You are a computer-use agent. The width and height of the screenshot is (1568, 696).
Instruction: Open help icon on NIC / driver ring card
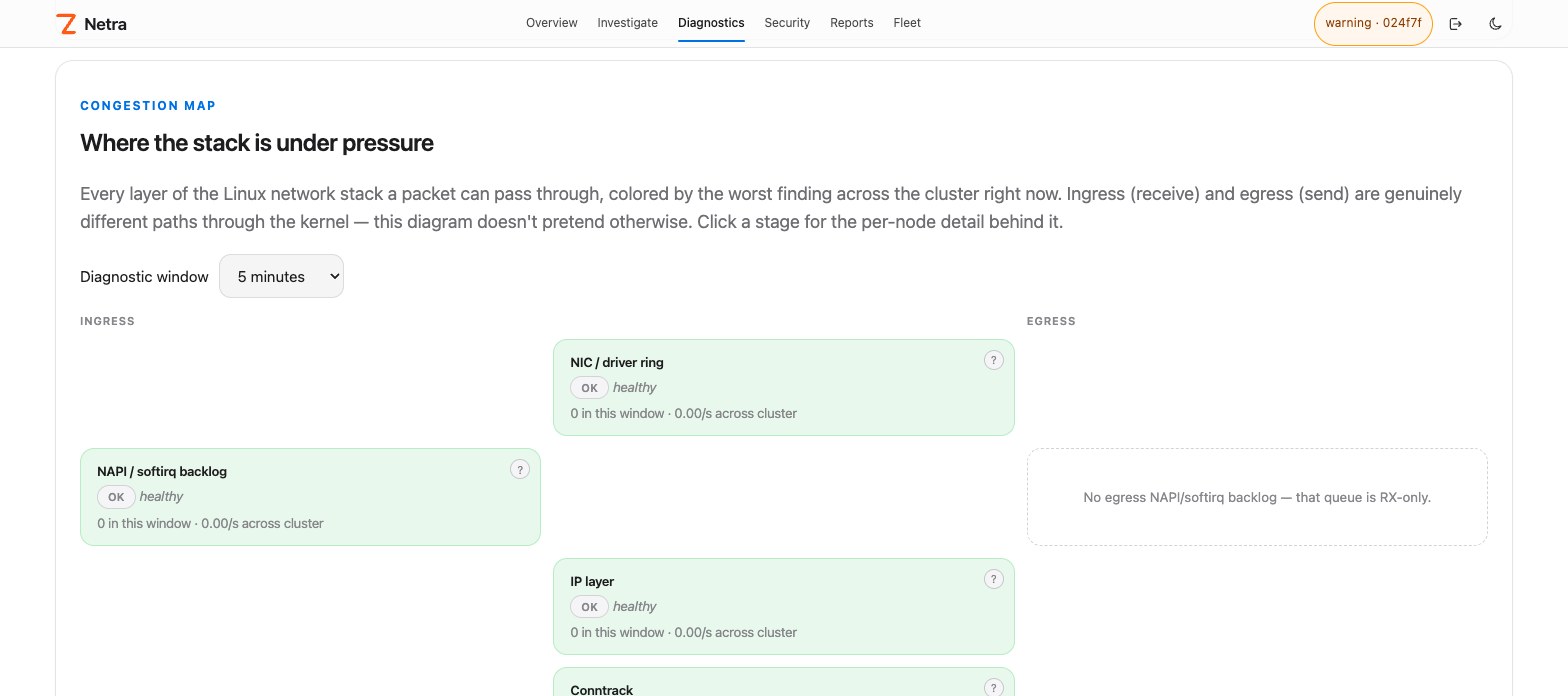pyautogui.click(x=993, y=360)
